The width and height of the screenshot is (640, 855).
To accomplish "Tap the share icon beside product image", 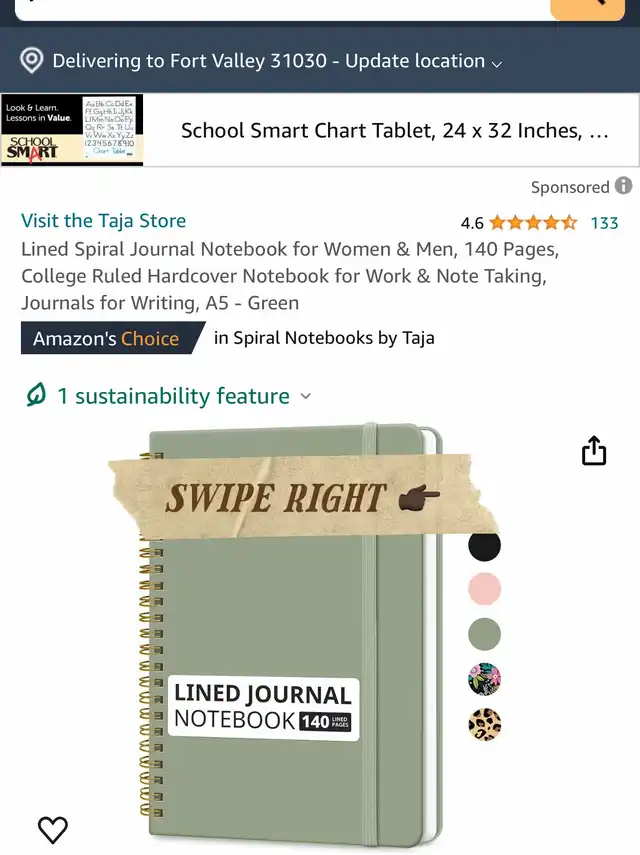I will (x=594, y=450).
